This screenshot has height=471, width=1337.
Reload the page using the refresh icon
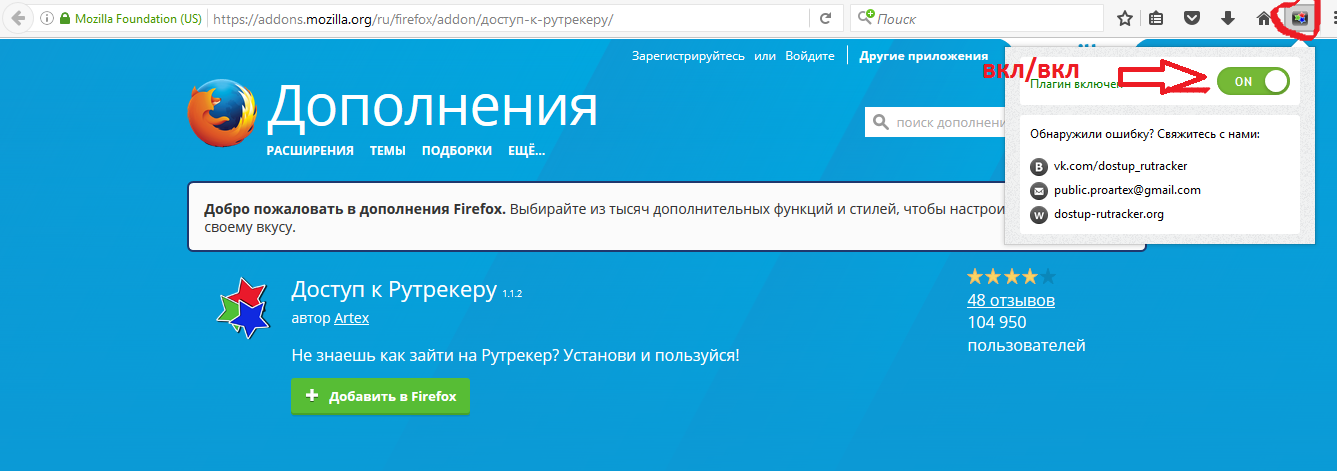[825, 18]
